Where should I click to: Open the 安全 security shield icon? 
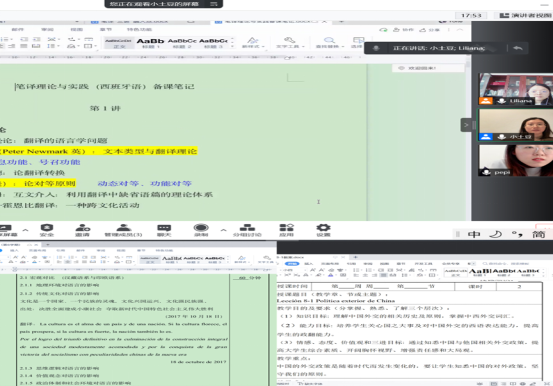coord(47,230)
